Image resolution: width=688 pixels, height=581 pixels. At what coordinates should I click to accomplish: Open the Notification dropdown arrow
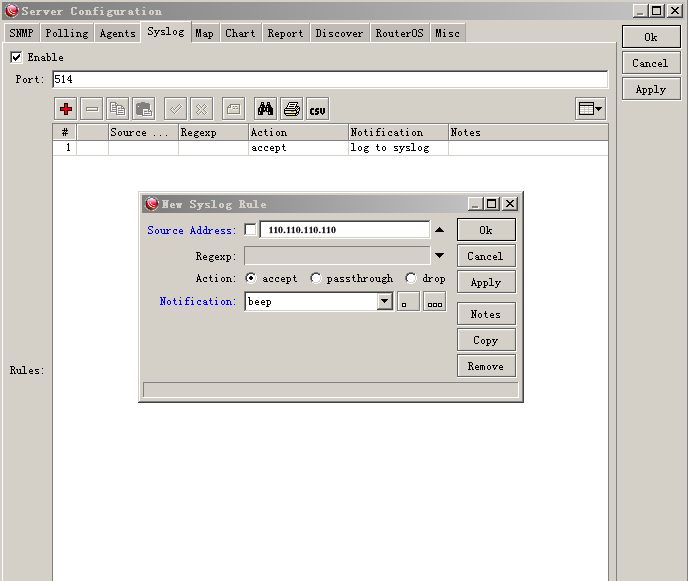tap(384, 301)
